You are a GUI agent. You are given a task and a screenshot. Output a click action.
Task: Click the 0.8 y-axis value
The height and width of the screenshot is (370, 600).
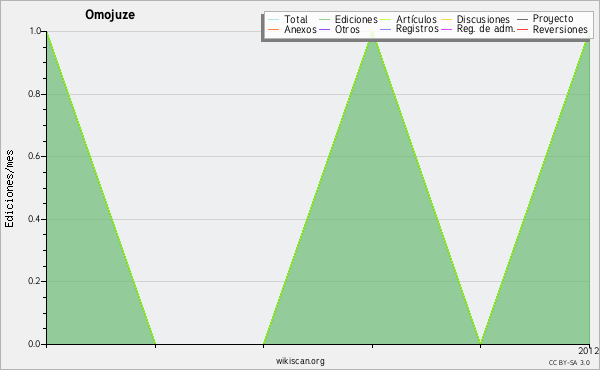(x=34, y=94)
